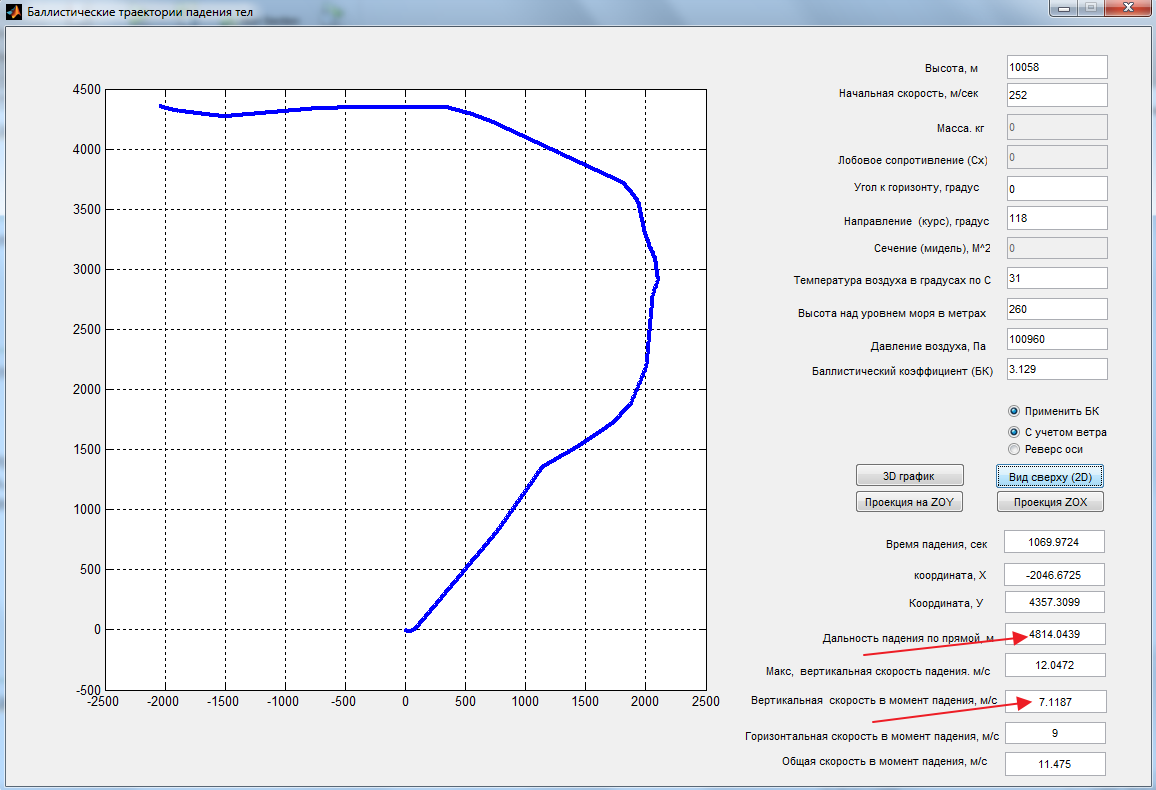Focus the 'Высота над уровнем моря' field
Viewport: 1156px width, 790px height.
pyautogui.click(x=1056, y=309)
